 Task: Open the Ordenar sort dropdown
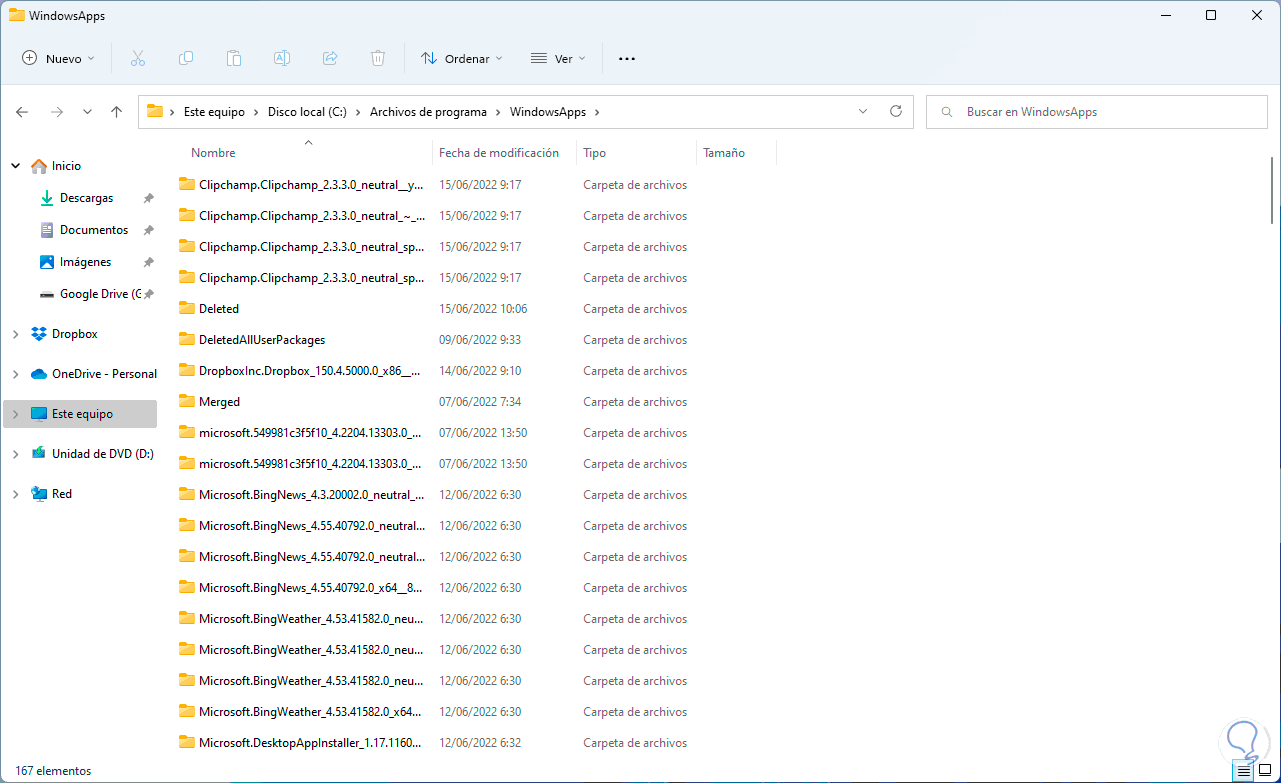coord(461,59)
